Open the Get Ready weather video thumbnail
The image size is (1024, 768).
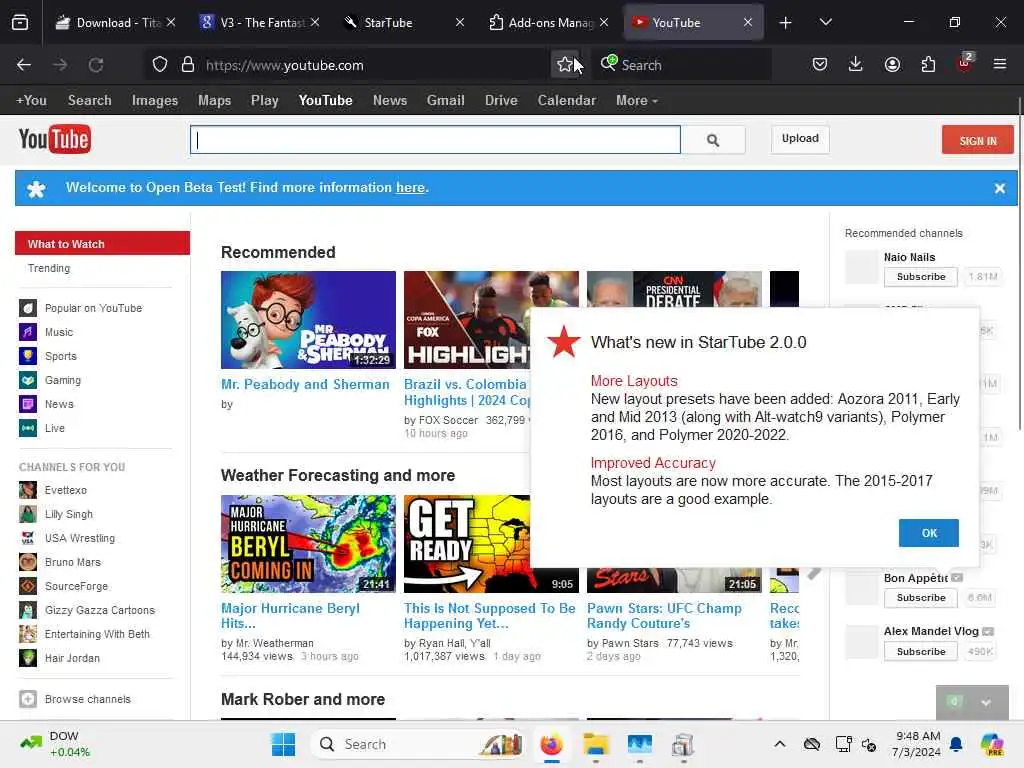[467, 544]
